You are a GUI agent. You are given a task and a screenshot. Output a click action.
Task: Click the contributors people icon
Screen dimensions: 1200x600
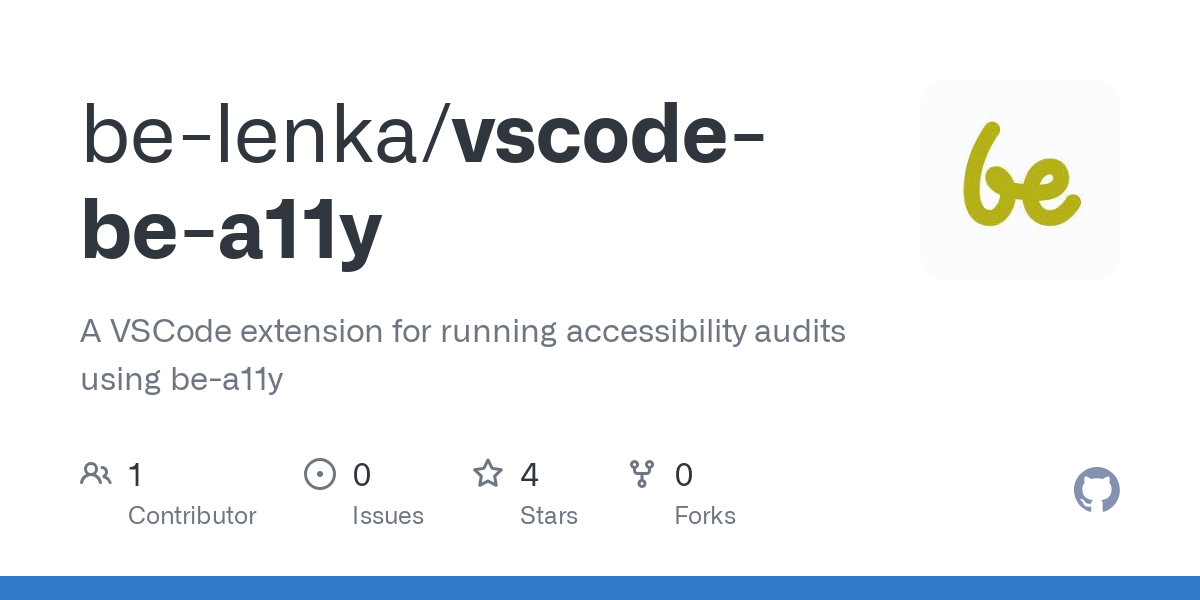coord(96,474)
